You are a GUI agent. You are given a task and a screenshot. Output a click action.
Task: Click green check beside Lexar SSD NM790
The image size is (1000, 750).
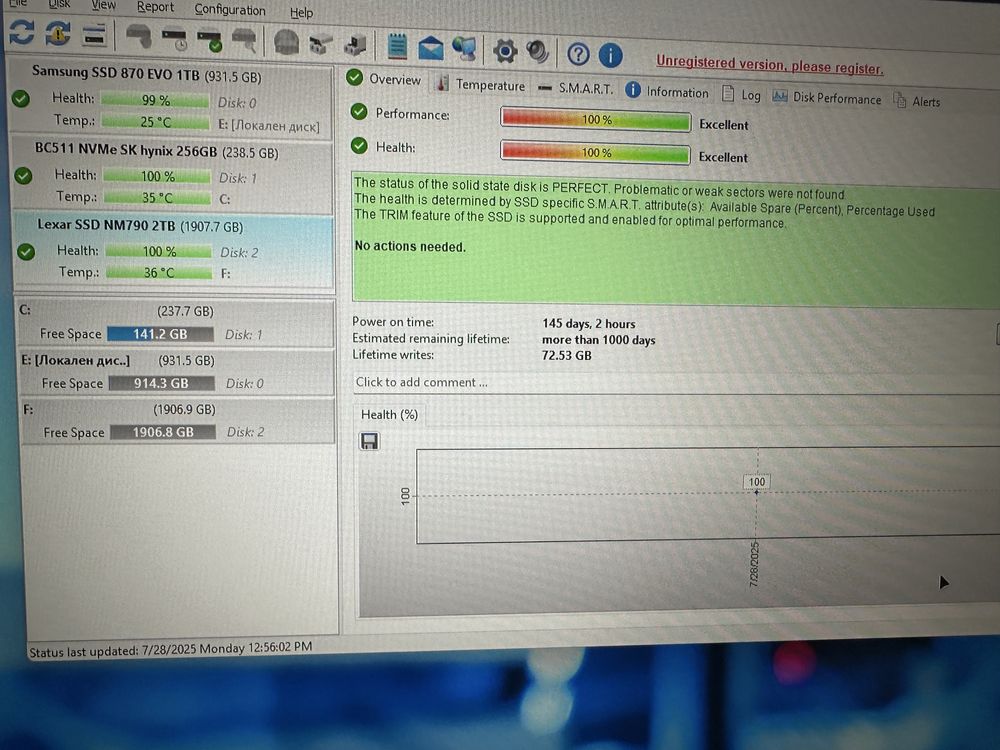click(26, 251)
